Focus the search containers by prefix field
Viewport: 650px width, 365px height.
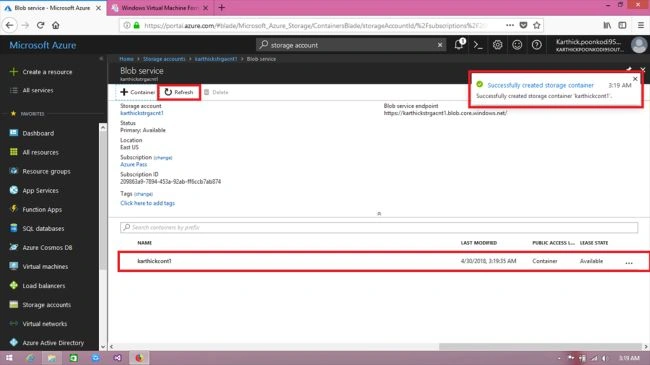click(379, 227)
